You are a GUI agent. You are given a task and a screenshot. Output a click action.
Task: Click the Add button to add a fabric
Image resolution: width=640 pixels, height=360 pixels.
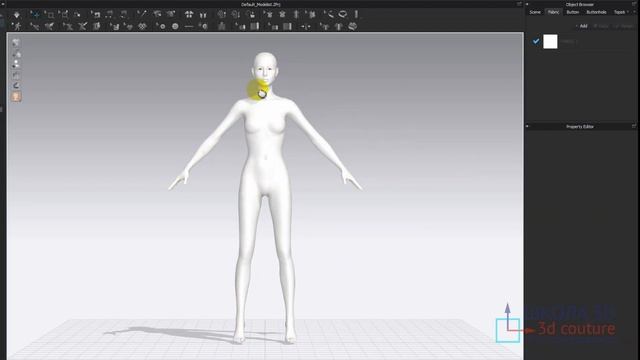click(x=582, y=26)
